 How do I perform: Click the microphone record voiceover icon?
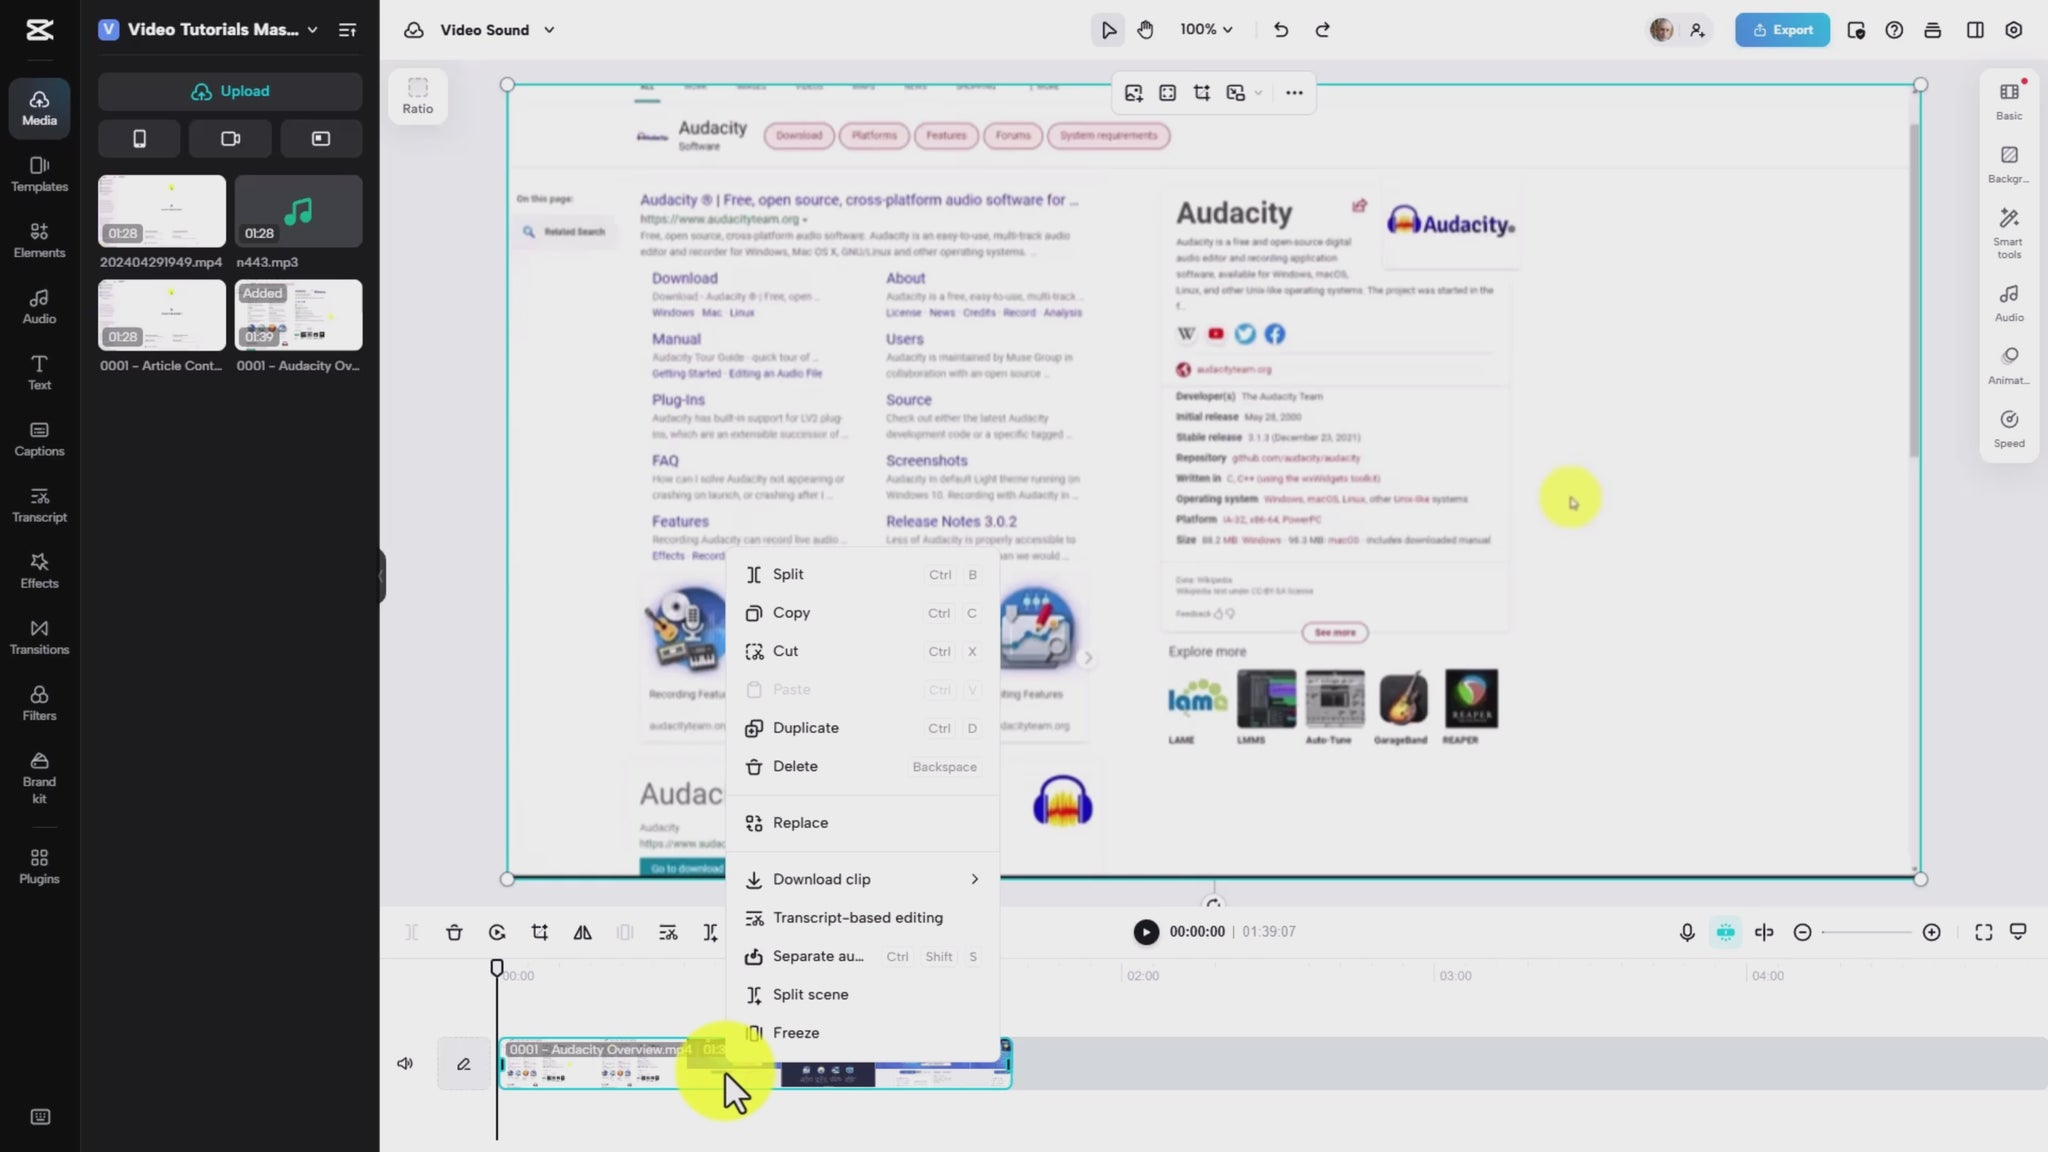1687,932
